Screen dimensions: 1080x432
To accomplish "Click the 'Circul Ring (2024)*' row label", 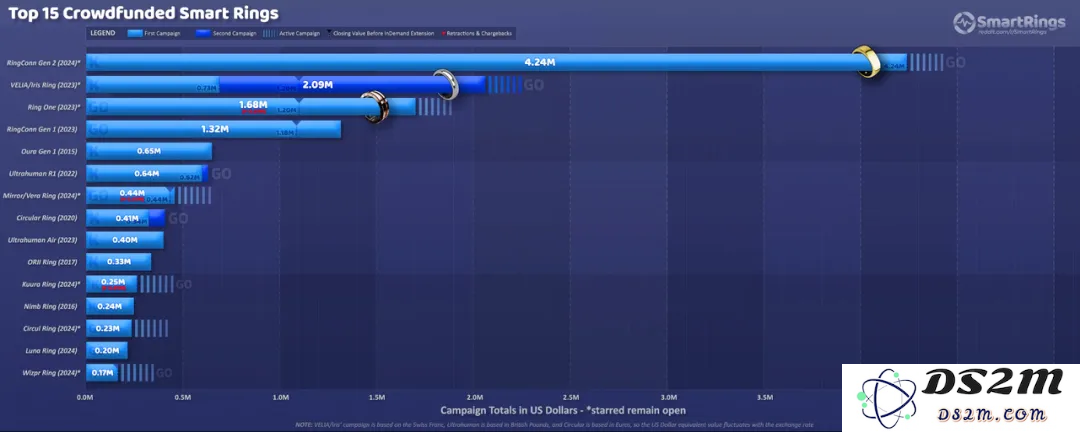I will coord(52,329).
